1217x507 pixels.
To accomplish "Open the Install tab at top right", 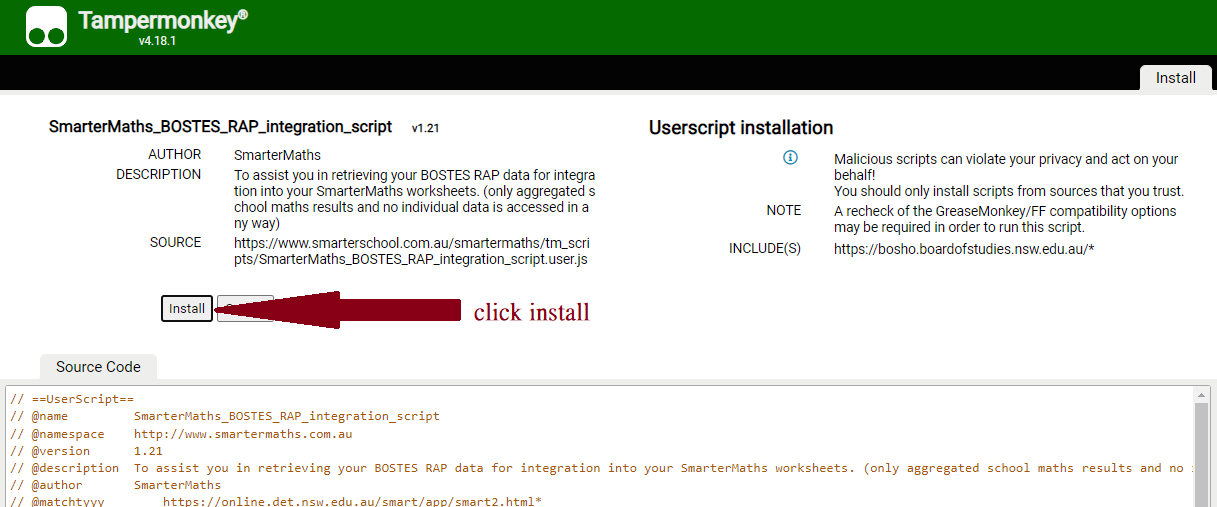I will (1175, 78).
